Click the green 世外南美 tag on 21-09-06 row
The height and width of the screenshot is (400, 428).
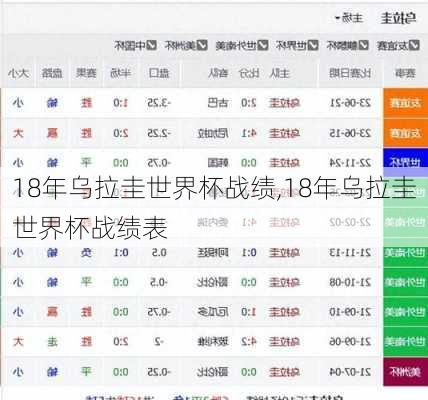tap(405, 342)
